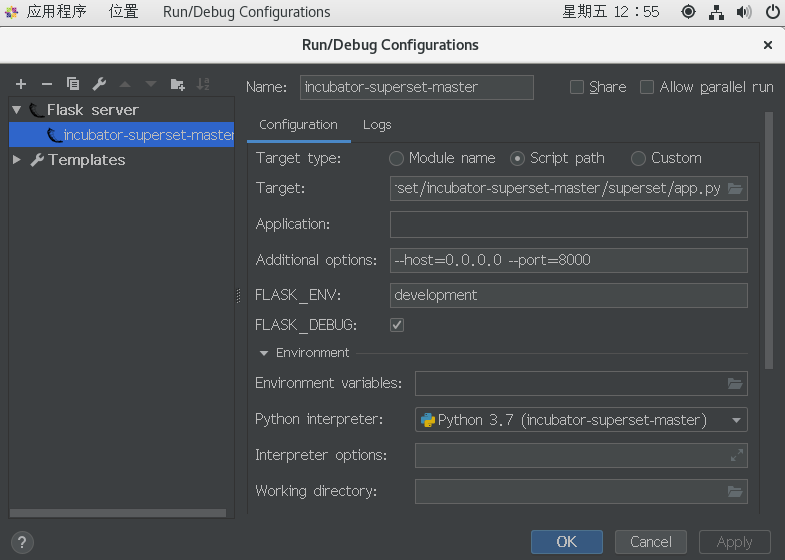This screenshot has height=560, width=785.
Task: Click Run/Debug Configurations in top bar
Action: [x=246, y=12]
